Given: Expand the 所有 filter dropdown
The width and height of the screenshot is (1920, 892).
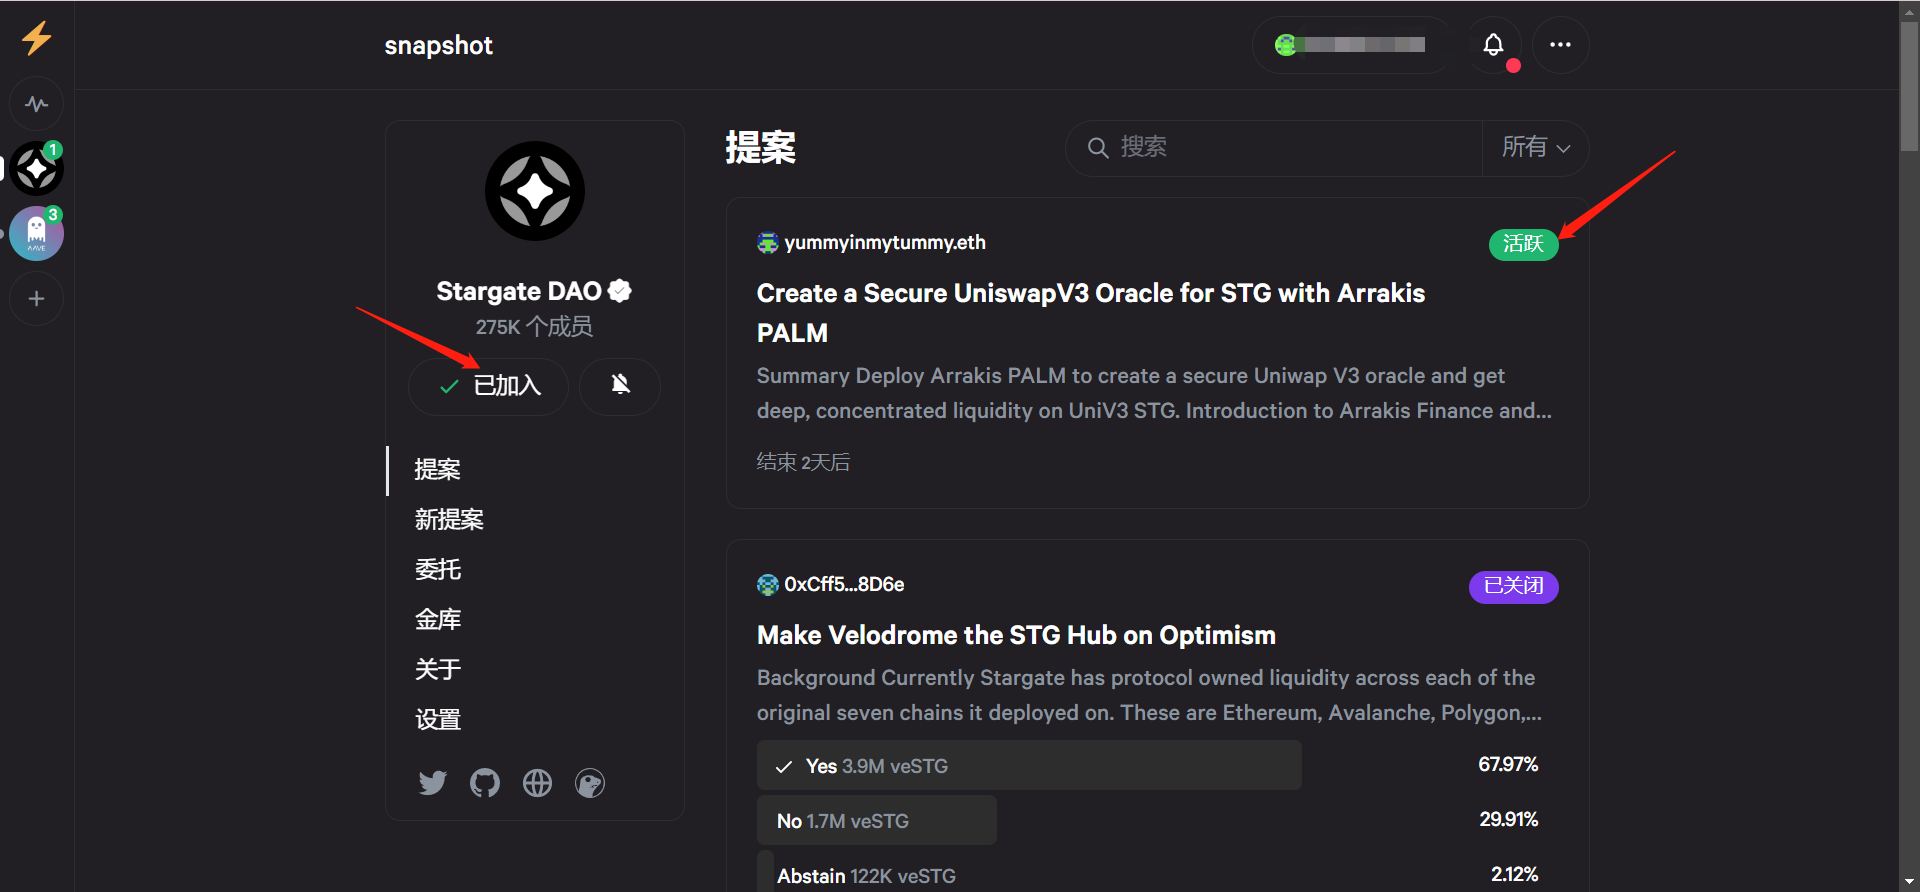Looking at the screenshot, I should (x=1535, y=148).
